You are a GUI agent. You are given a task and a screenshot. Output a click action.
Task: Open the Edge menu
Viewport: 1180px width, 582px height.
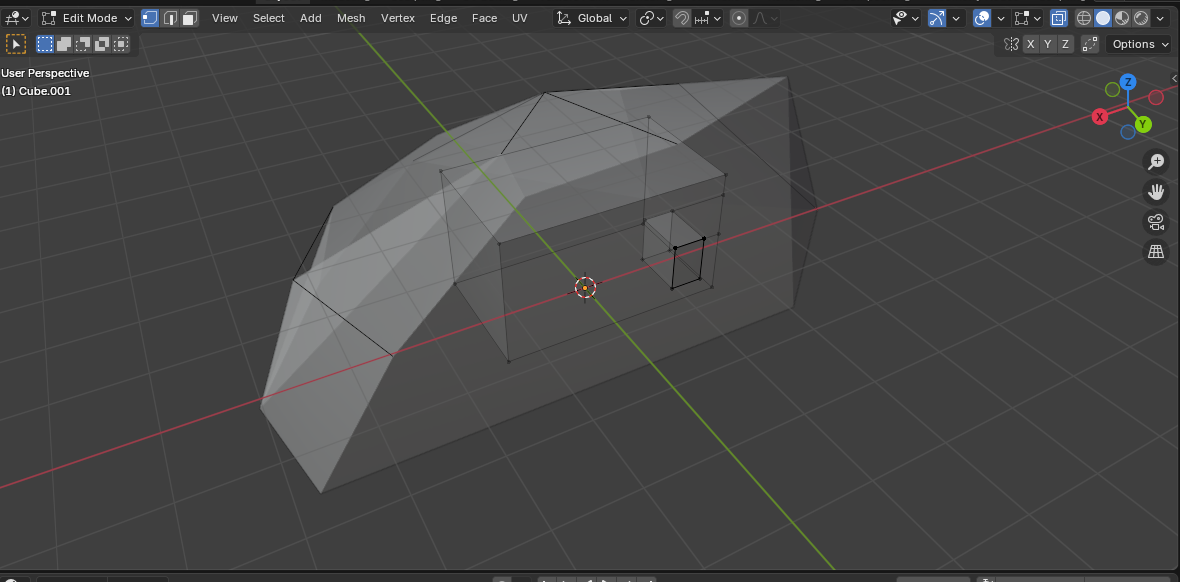click(443, 18)
